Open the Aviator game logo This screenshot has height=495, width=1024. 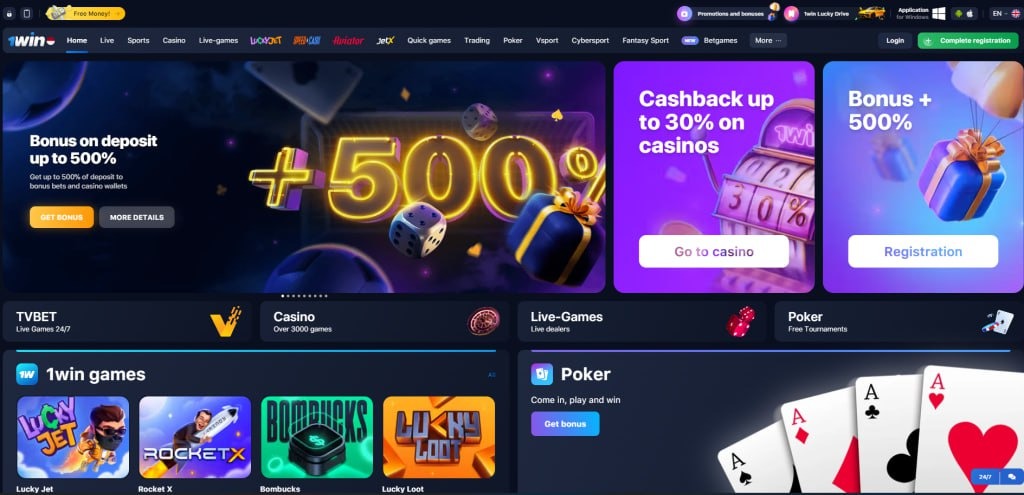click(348, 40)
